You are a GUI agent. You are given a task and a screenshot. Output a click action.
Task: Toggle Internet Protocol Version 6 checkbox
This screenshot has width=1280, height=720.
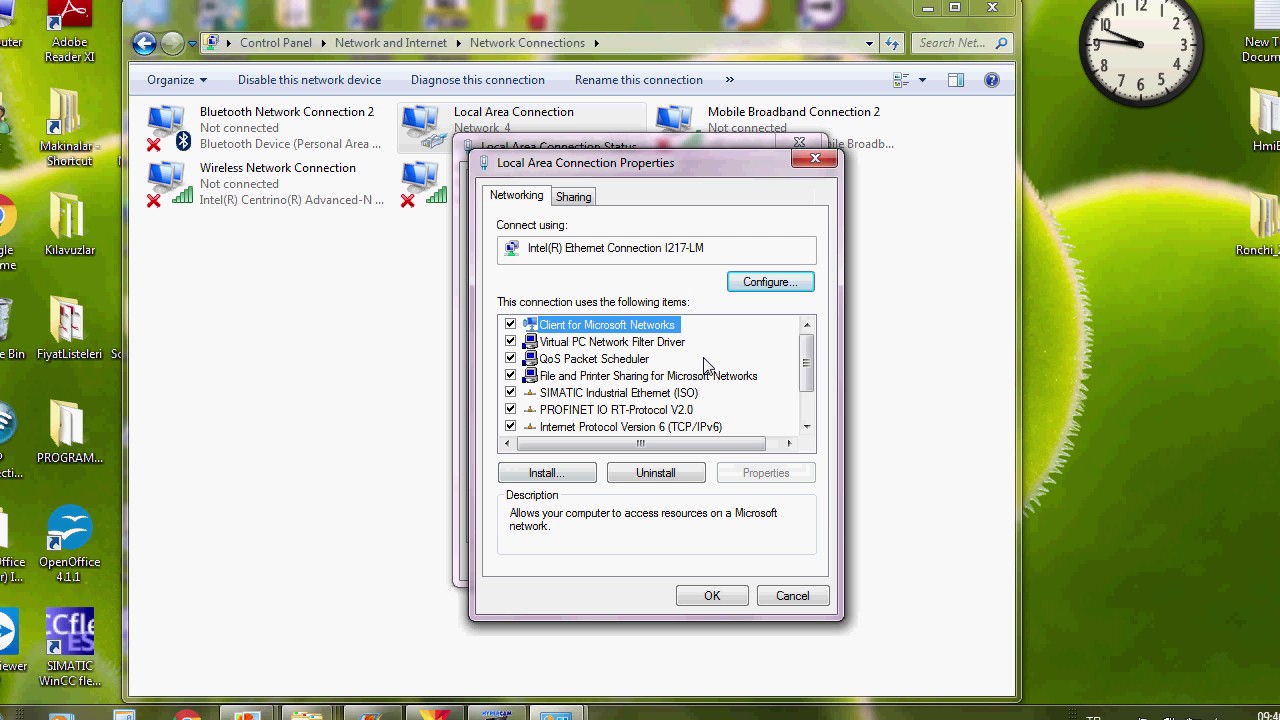pyautogui.click(x=511, y=427)
